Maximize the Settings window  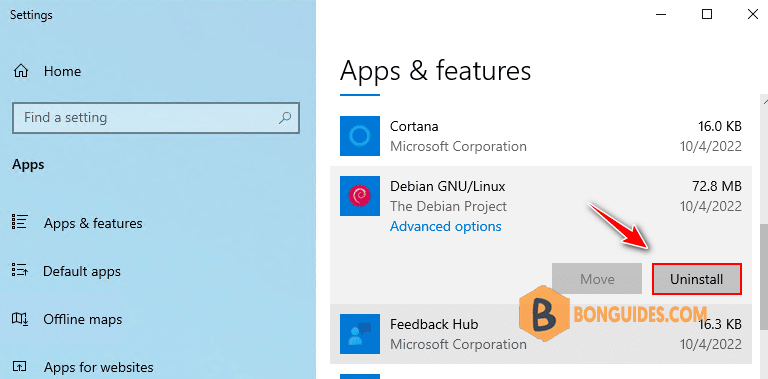point(707,14)
